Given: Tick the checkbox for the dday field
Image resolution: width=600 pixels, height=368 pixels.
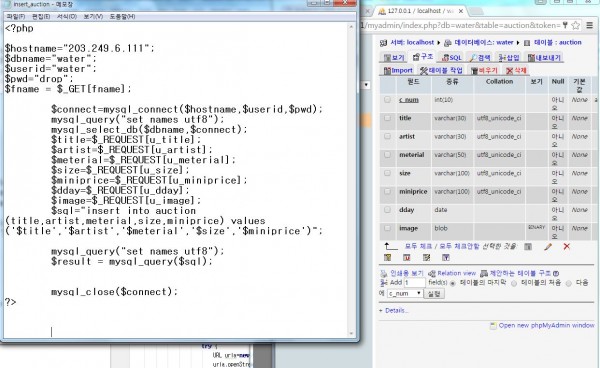Looking at the screenshot, I should click(387, 210).
